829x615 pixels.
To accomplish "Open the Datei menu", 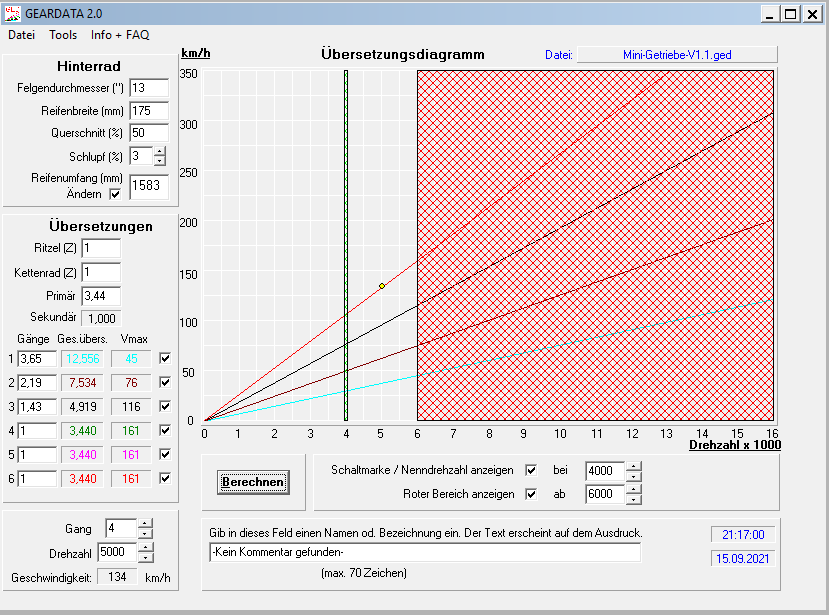I will [22, 35].
